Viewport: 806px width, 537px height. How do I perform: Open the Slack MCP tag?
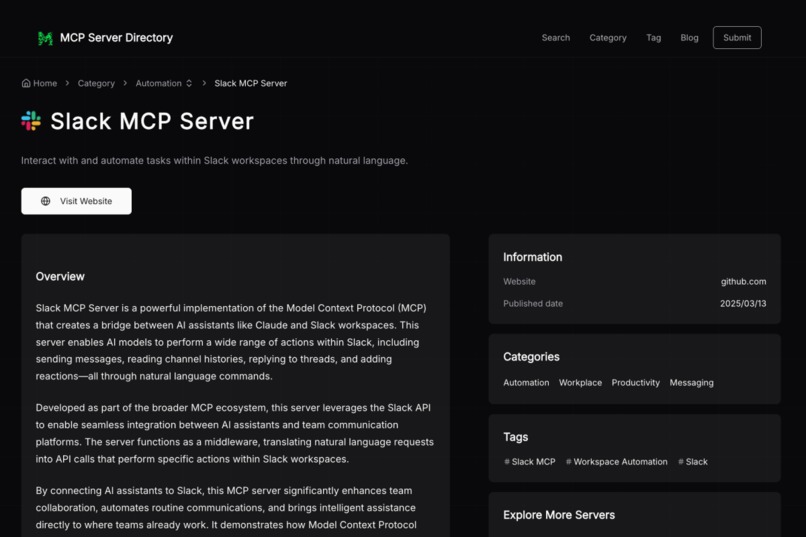pyautogui.click(x=529, y=461)
